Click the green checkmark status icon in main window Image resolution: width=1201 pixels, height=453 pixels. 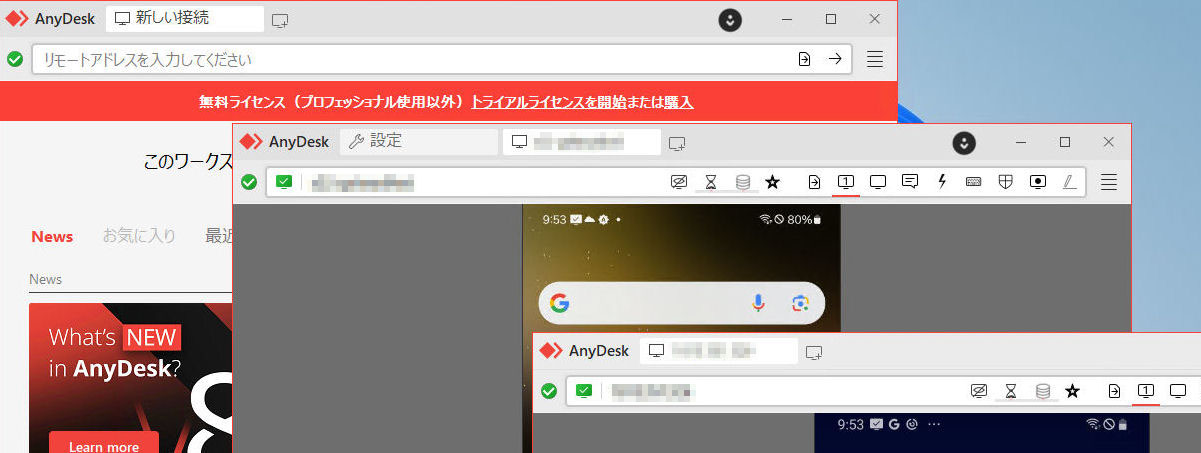pos(15,59)
